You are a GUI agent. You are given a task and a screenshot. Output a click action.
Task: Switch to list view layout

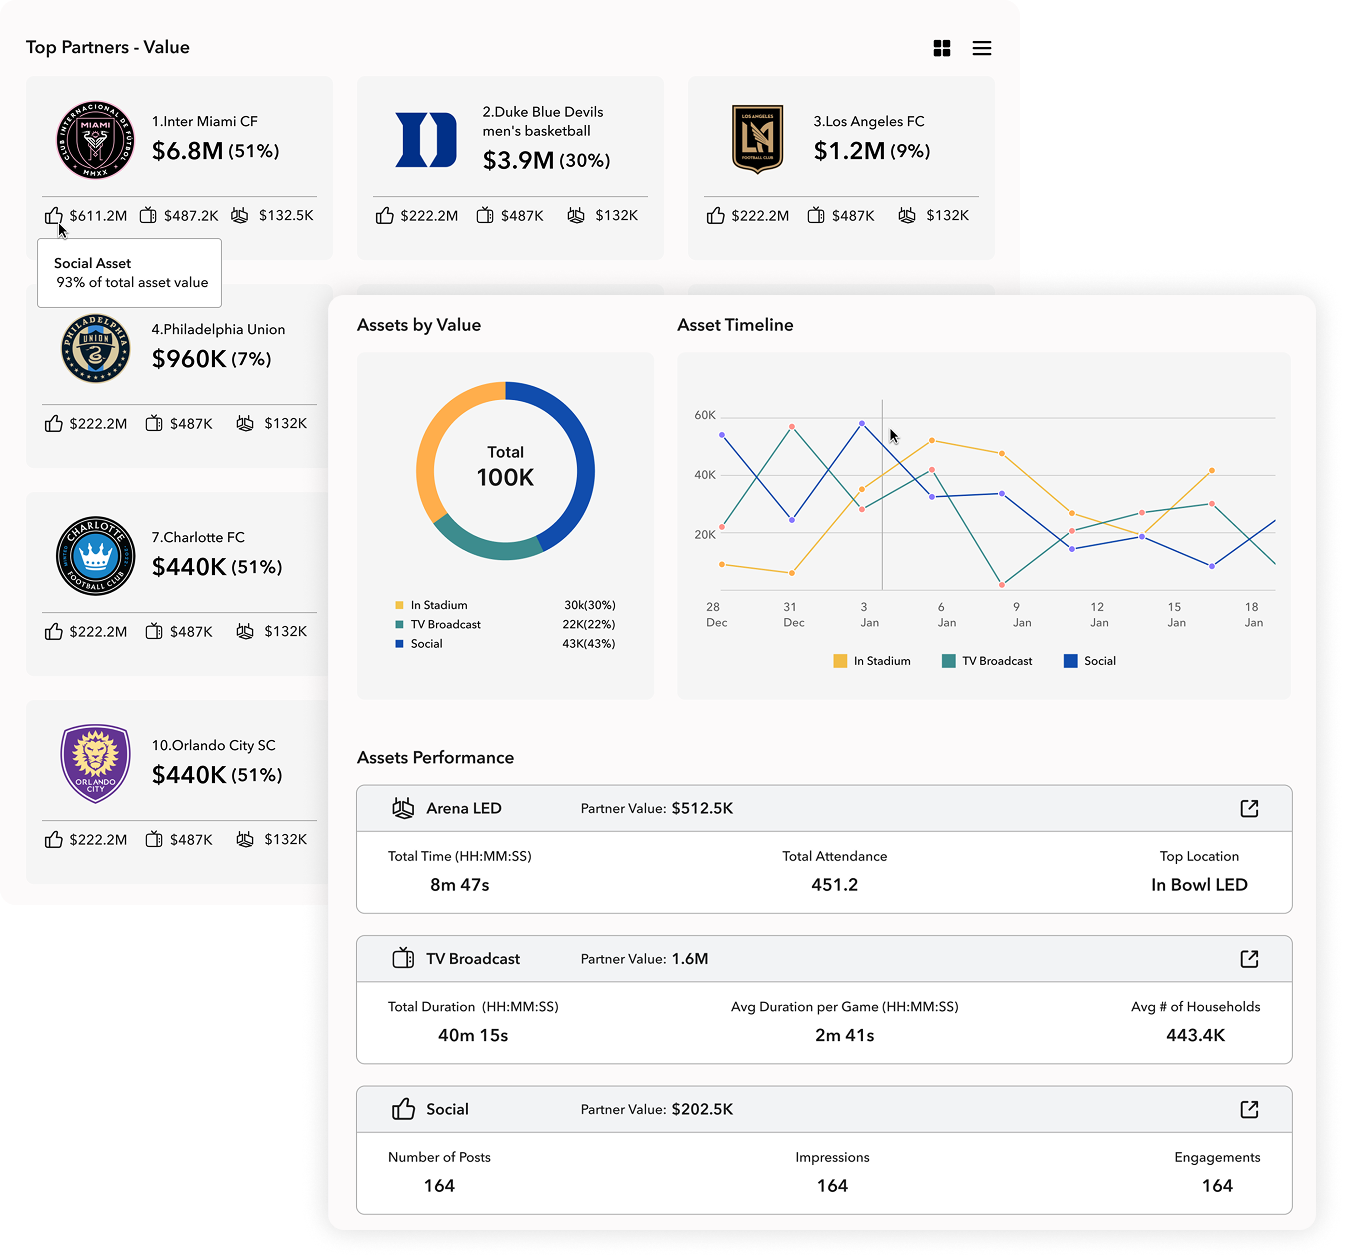tap(981, 47)
